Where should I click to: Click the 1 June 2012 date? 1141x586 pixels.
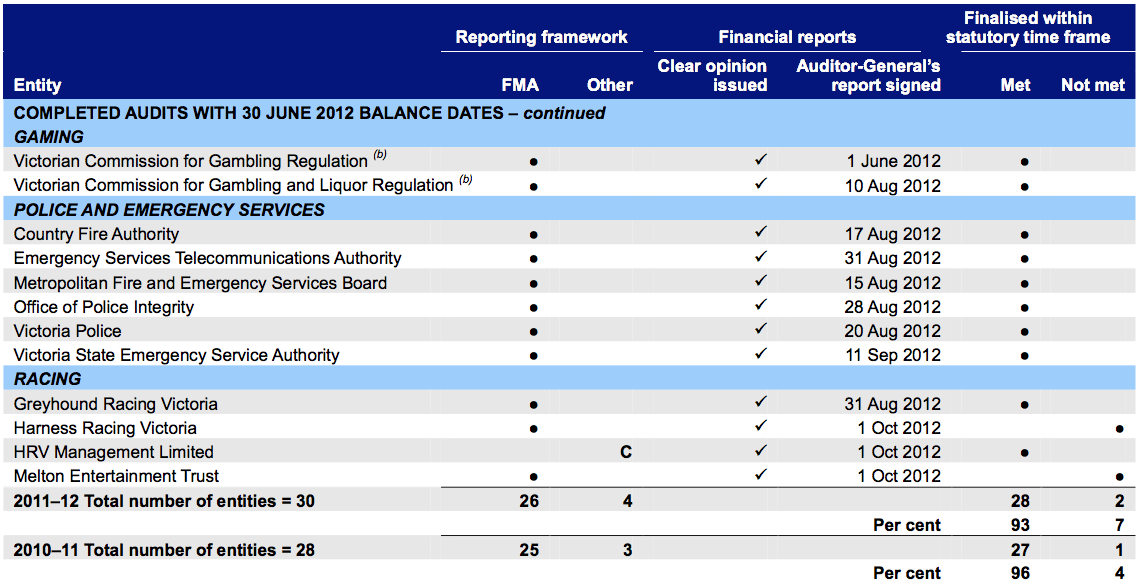[893, 161]
